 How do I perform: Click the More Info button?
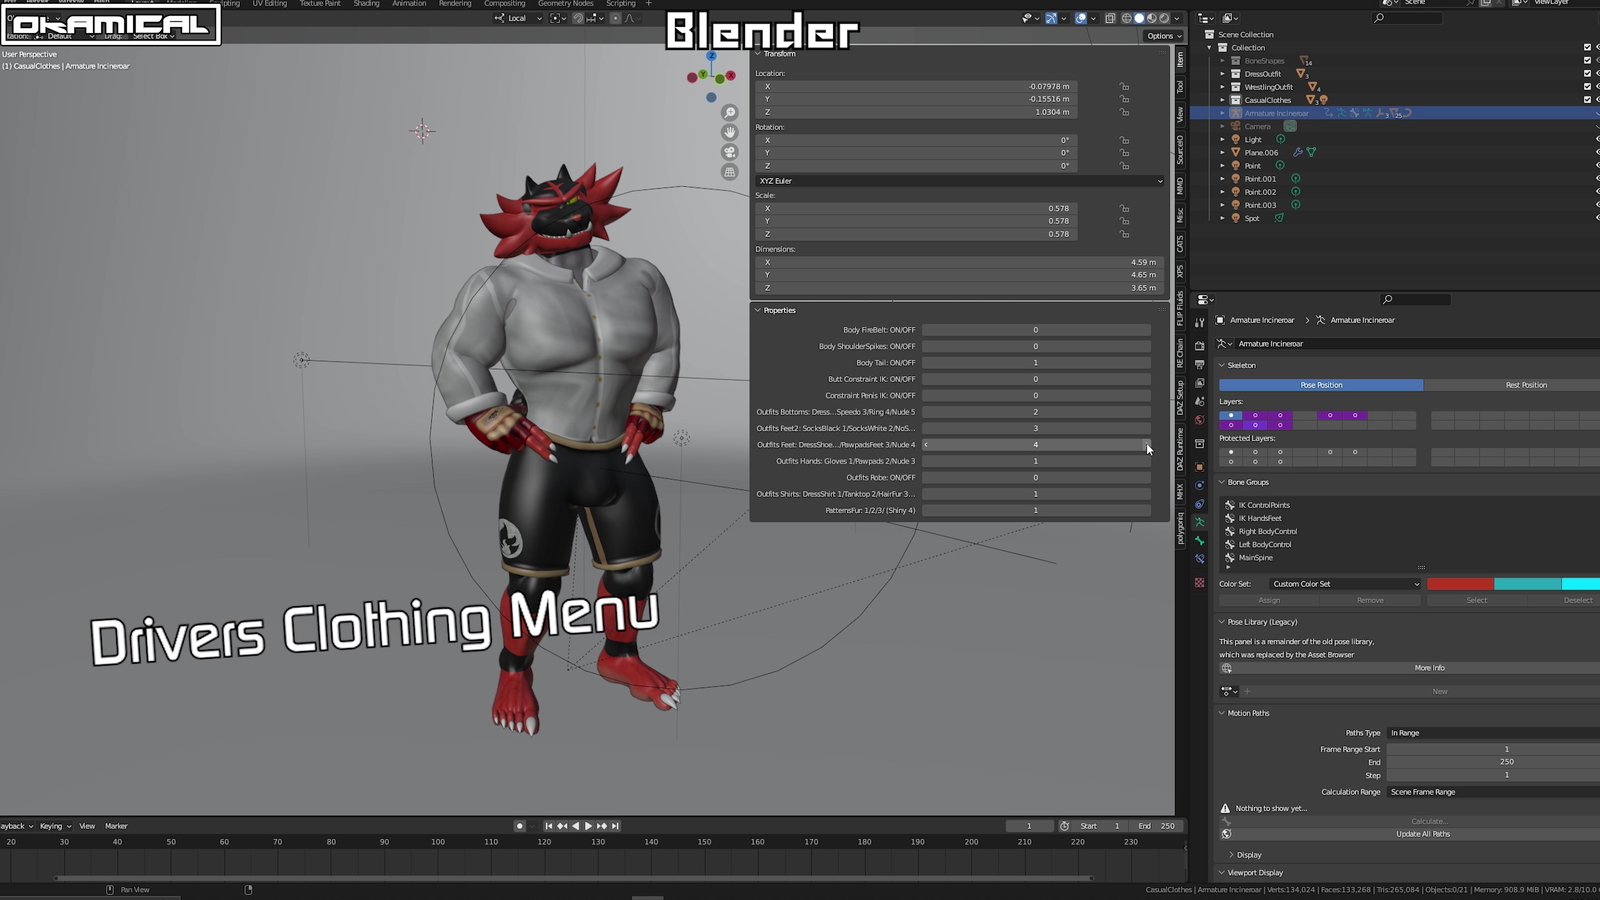point(1429,668)
